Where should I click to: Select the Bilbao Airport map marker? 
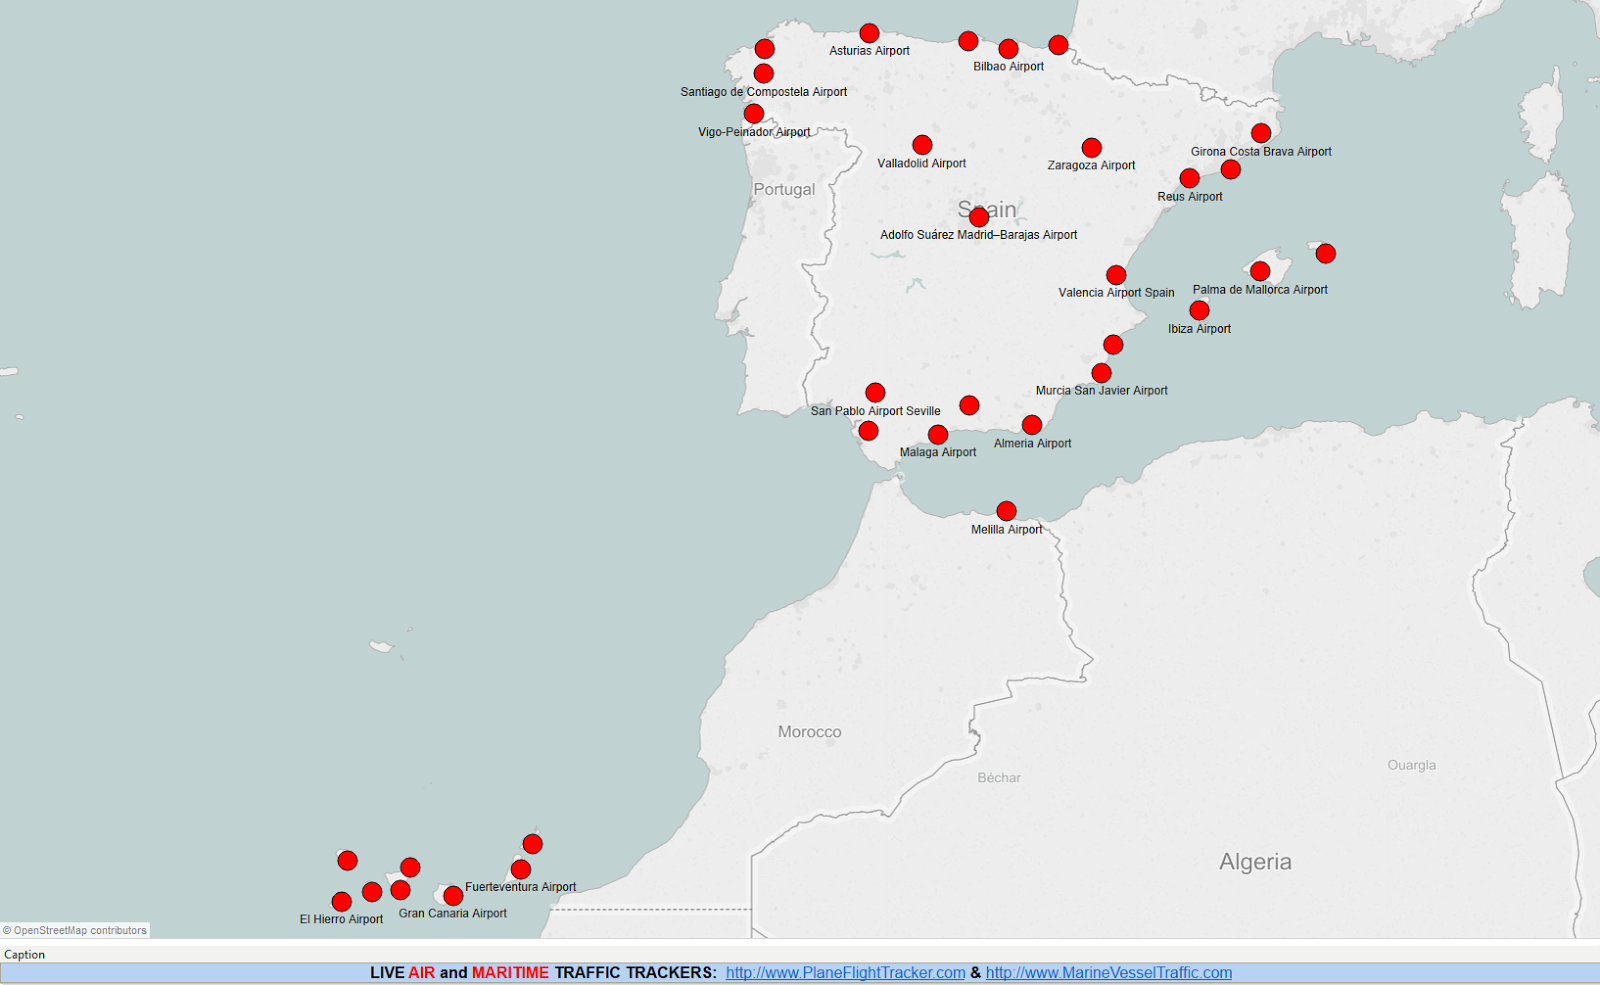[x=1008, y=49]
